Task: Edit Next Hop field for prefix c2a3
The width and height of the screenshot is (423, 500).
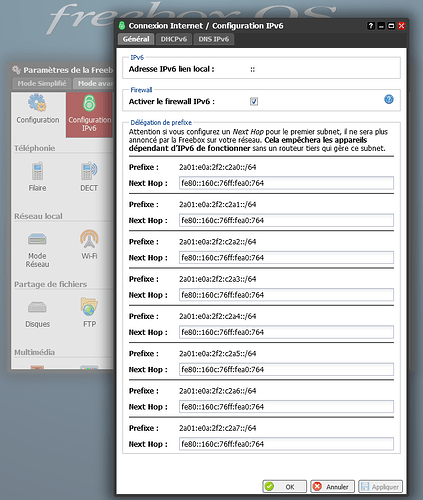Action: point(286,295)
